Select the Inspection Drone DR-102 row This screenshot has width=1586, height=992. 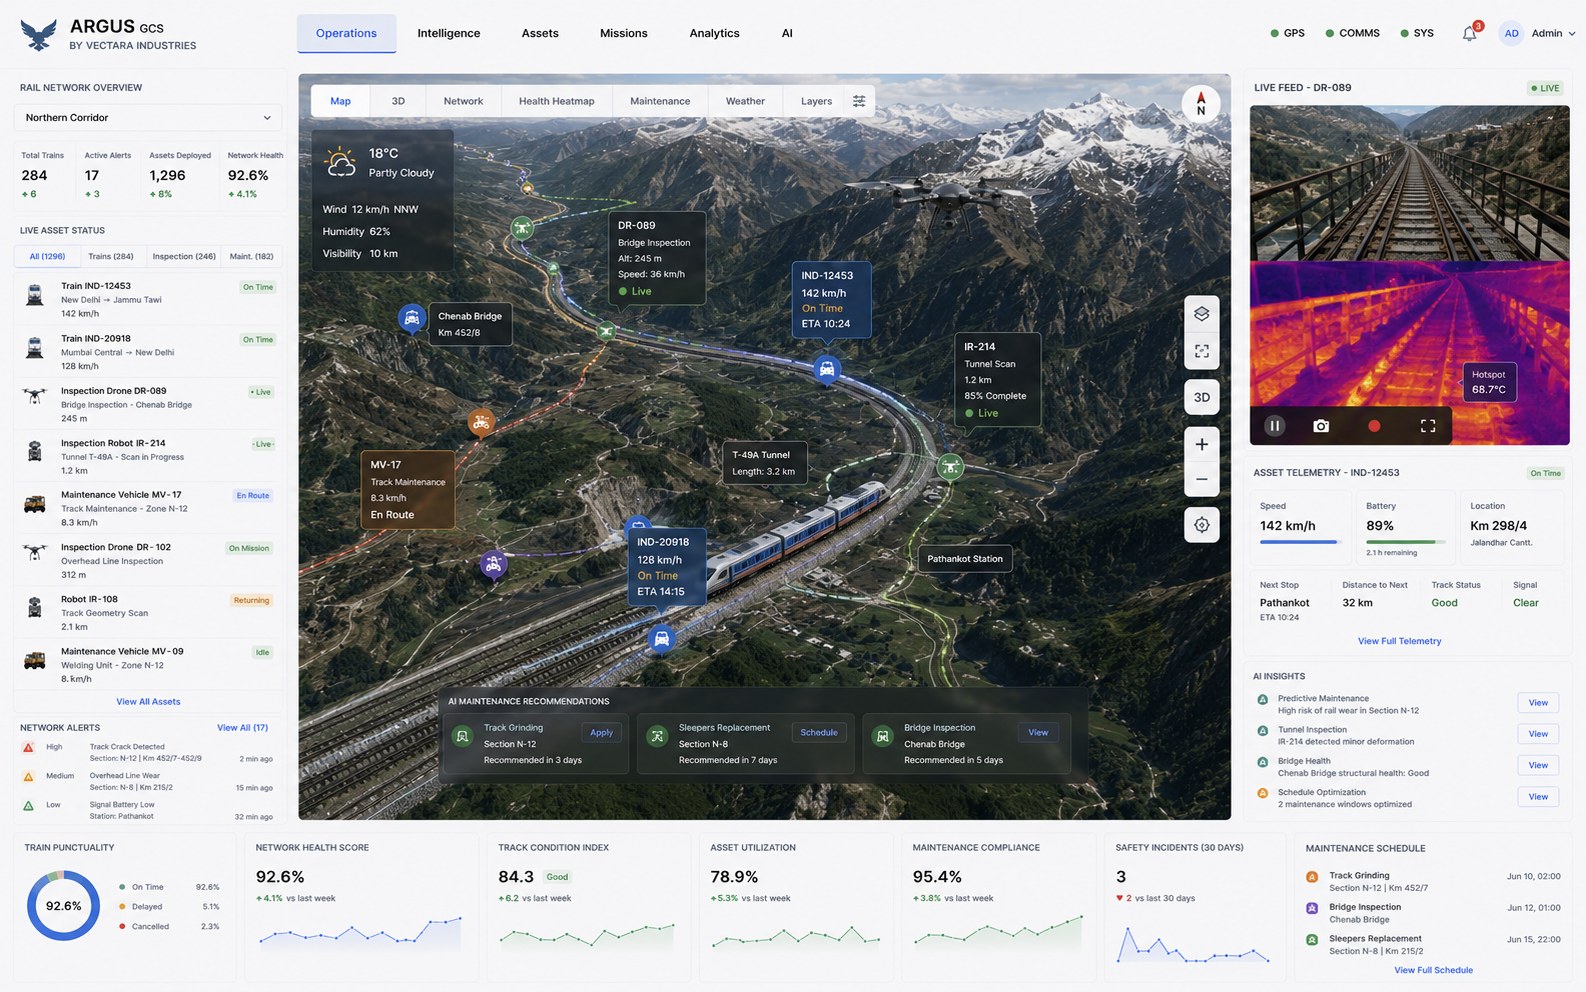click(x=148, y=561)
